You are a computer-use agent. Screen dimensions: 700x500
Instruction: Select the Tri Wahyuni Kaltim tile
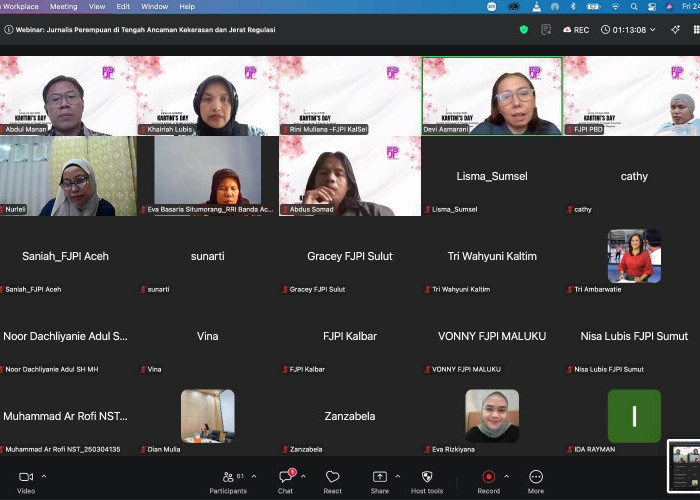point(492,256)
